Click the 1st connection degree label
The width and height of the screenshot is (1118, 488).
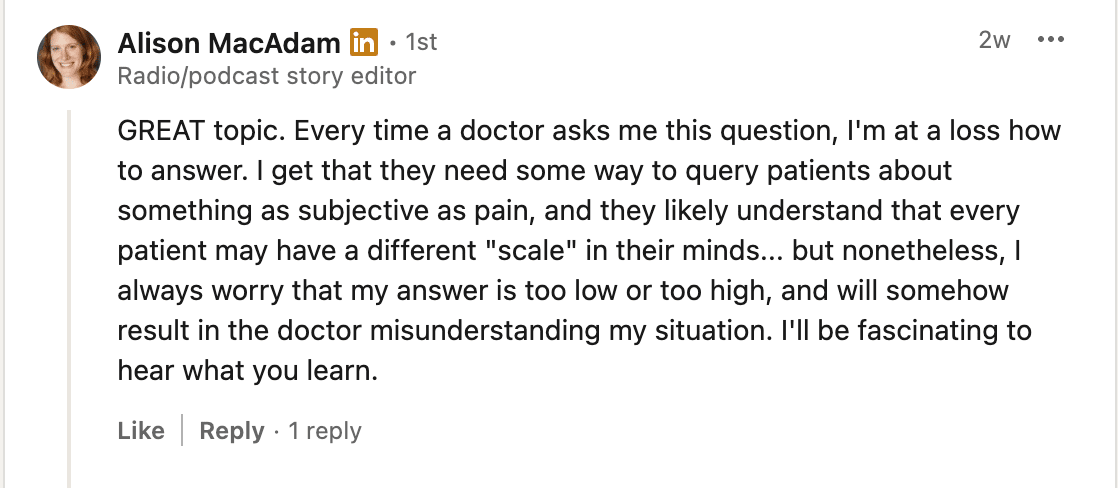tap(421, 43)
